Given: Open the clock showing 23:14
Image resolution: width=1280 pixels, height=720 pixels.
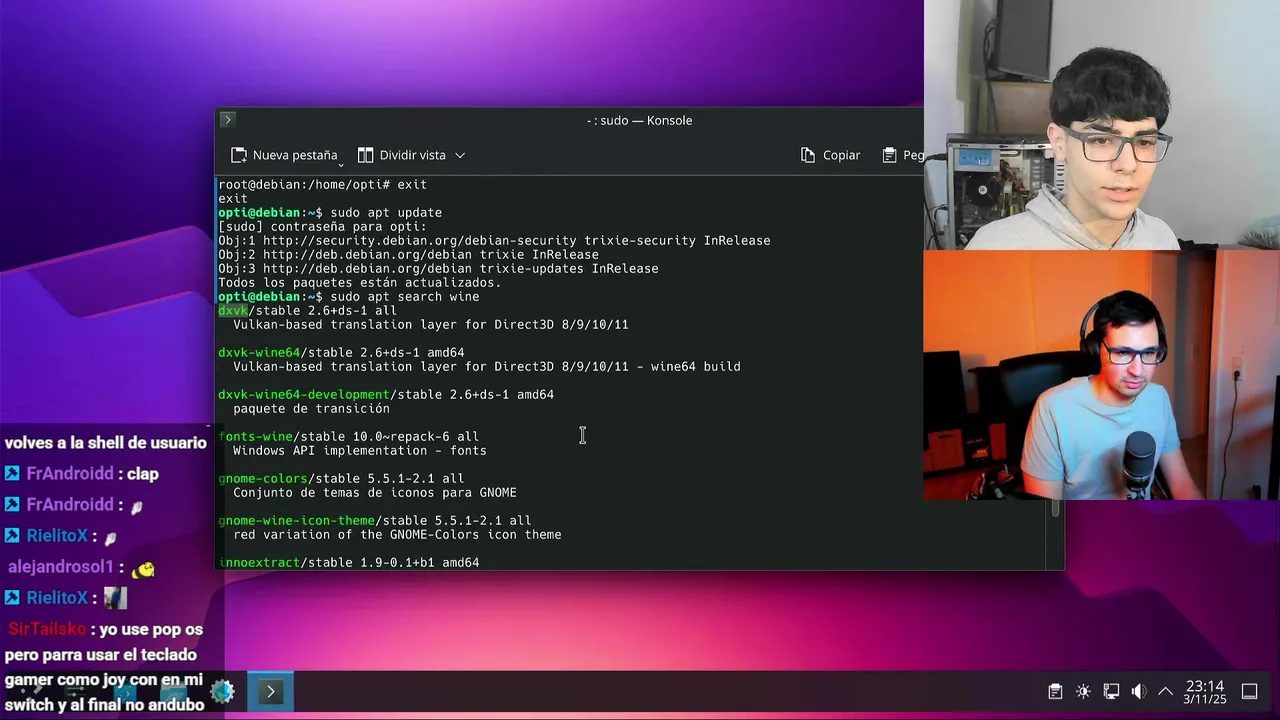Looking at the screenshot, I should click(1205, 691).
